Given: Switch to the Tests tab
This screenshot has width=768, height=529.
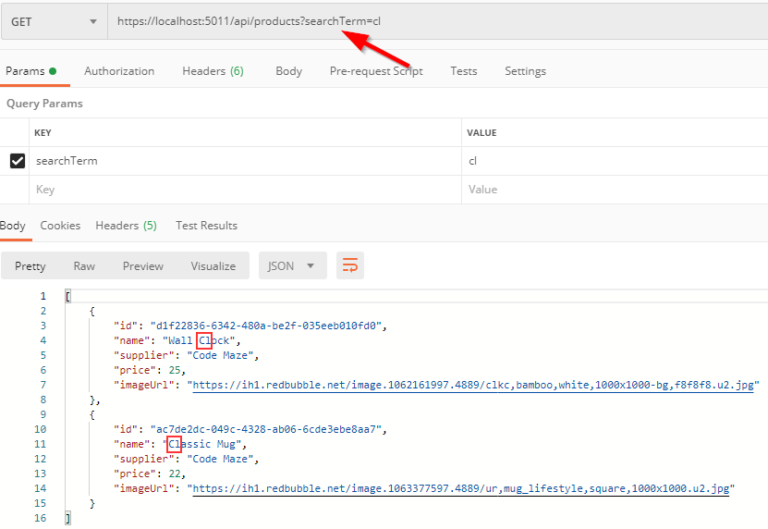Looking at the screenshot, I should coord(463,71).
